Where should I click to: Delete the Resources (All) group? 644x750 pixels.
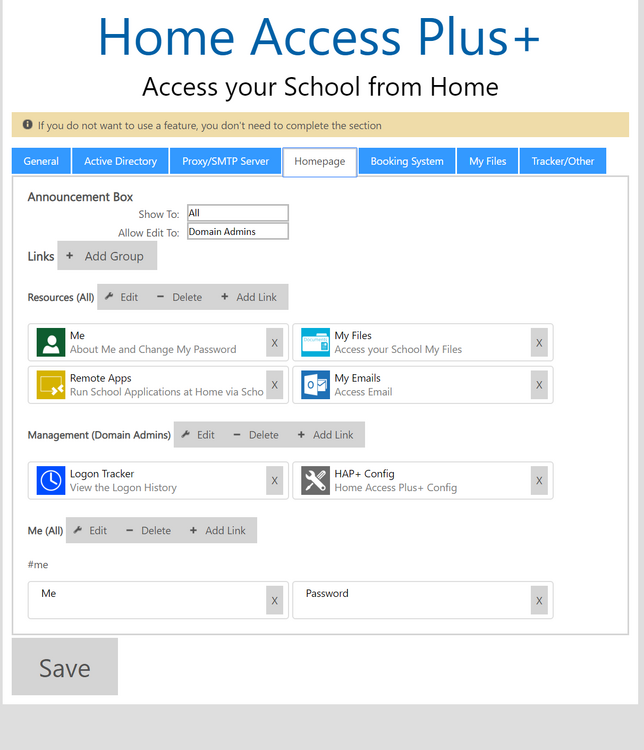pyautogui.click(x=180, y=297)
